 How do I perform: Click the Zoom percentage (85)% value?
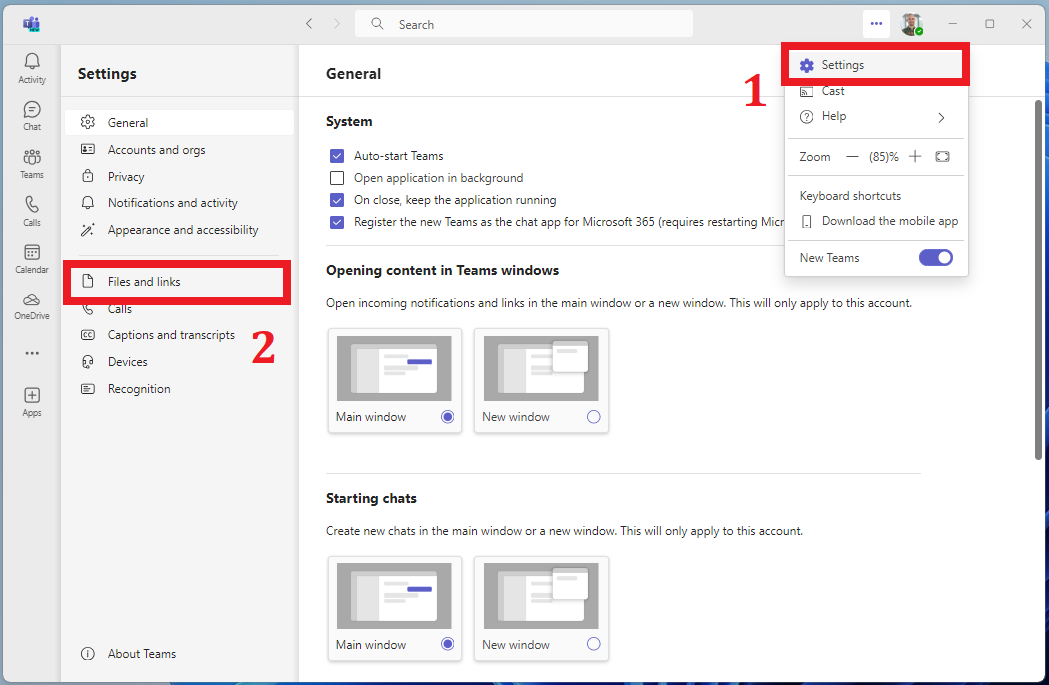point(884,157)
